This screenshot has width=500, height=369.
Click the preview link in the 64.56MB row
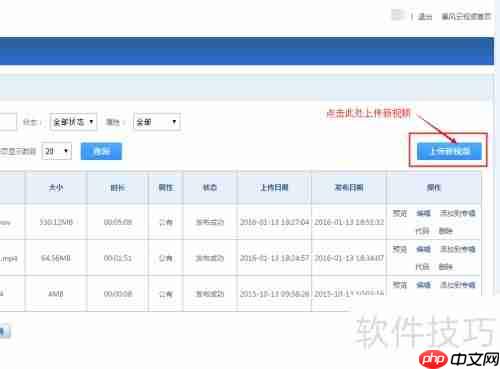click(400, 249)
